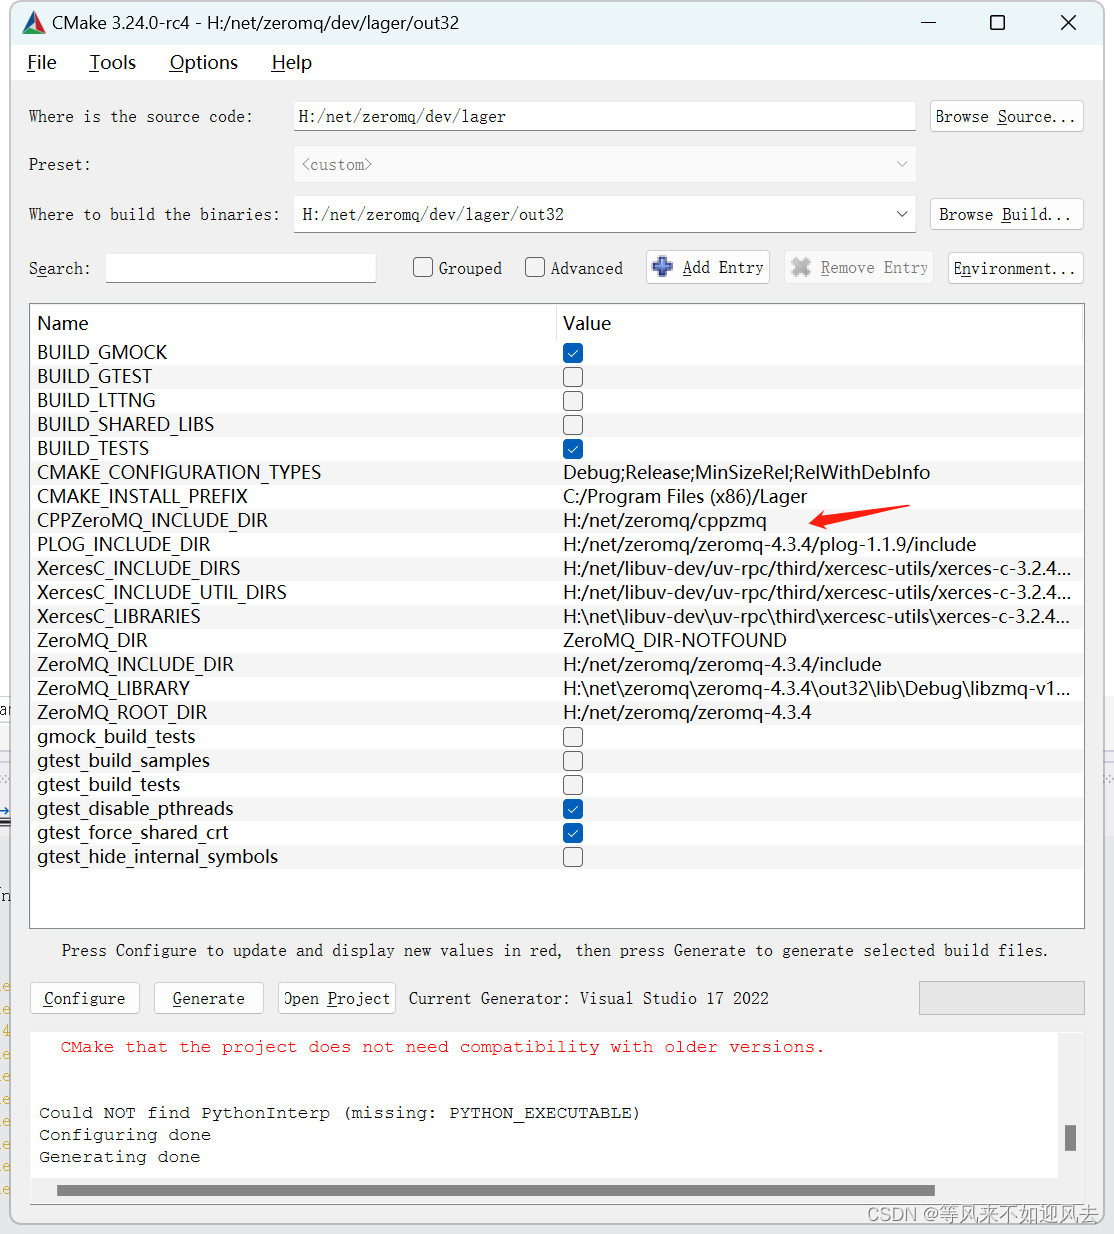Screen dimensions: 1114x1234
Task: Minimize the CMake window
Action: pyautogui.click(x=927, y=22)
